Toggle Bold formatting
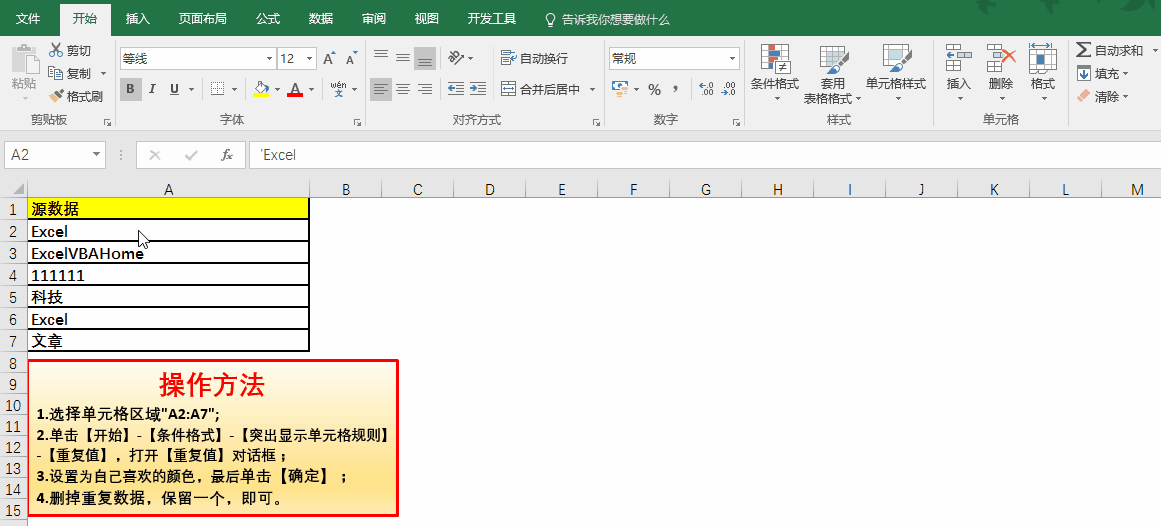Viewport: 1161px width, 526px height. [x=130, y=90]
